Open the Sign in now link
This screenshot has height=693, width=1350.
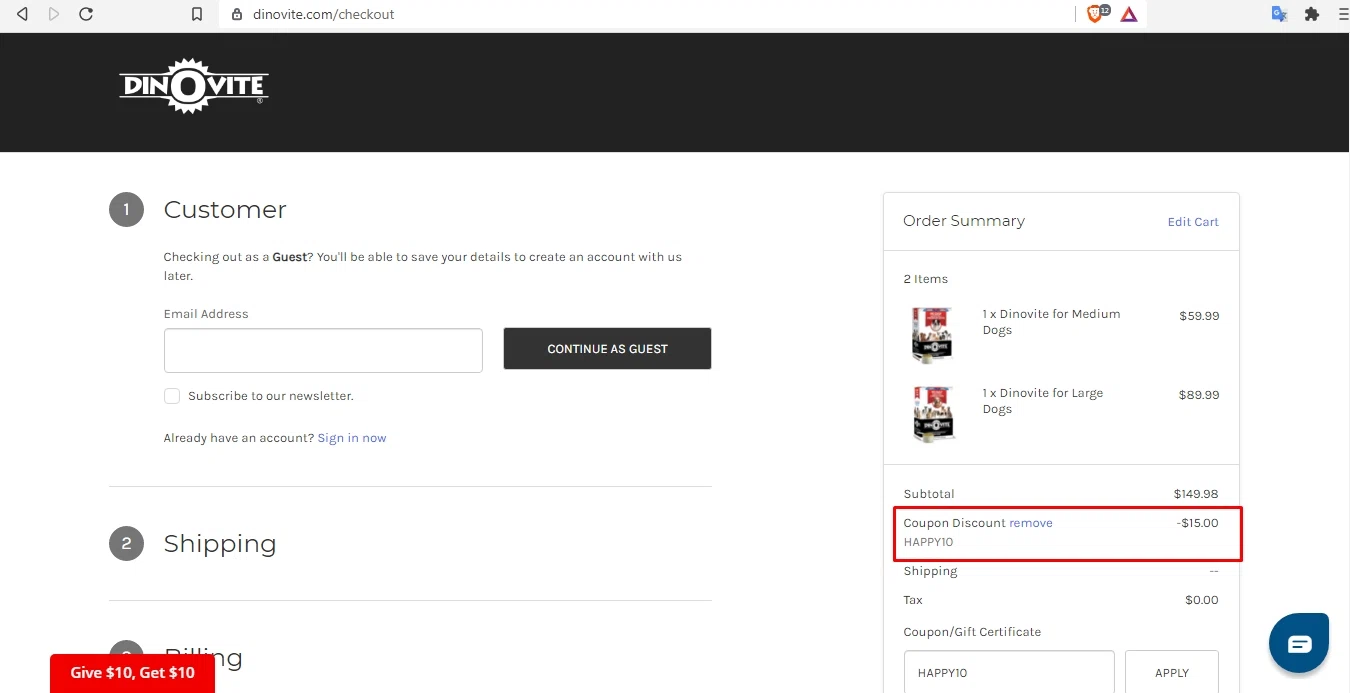[352, 438]
